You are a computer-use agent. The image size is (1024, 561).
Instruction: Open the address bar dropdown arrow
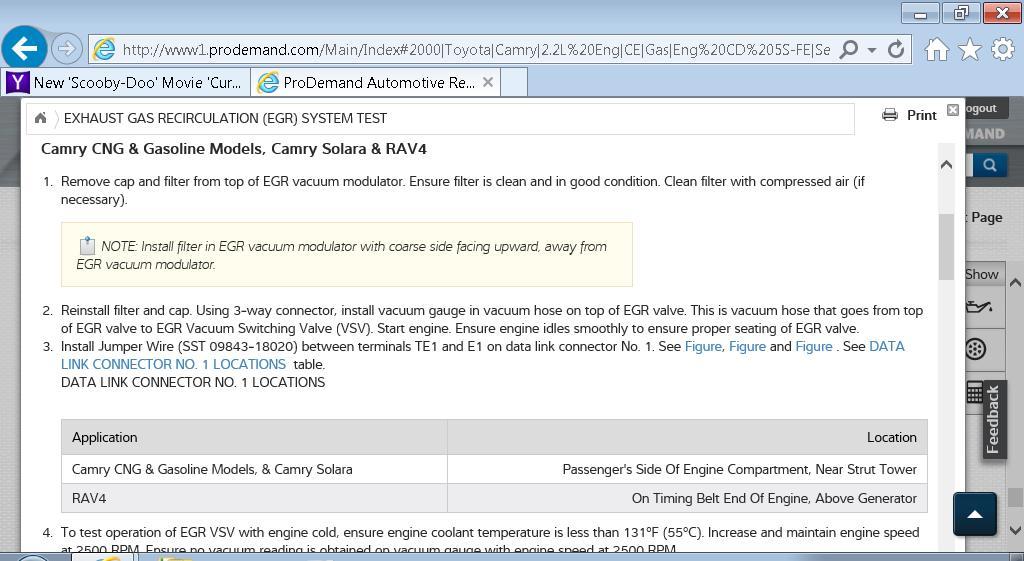click(x=872, y=50)
